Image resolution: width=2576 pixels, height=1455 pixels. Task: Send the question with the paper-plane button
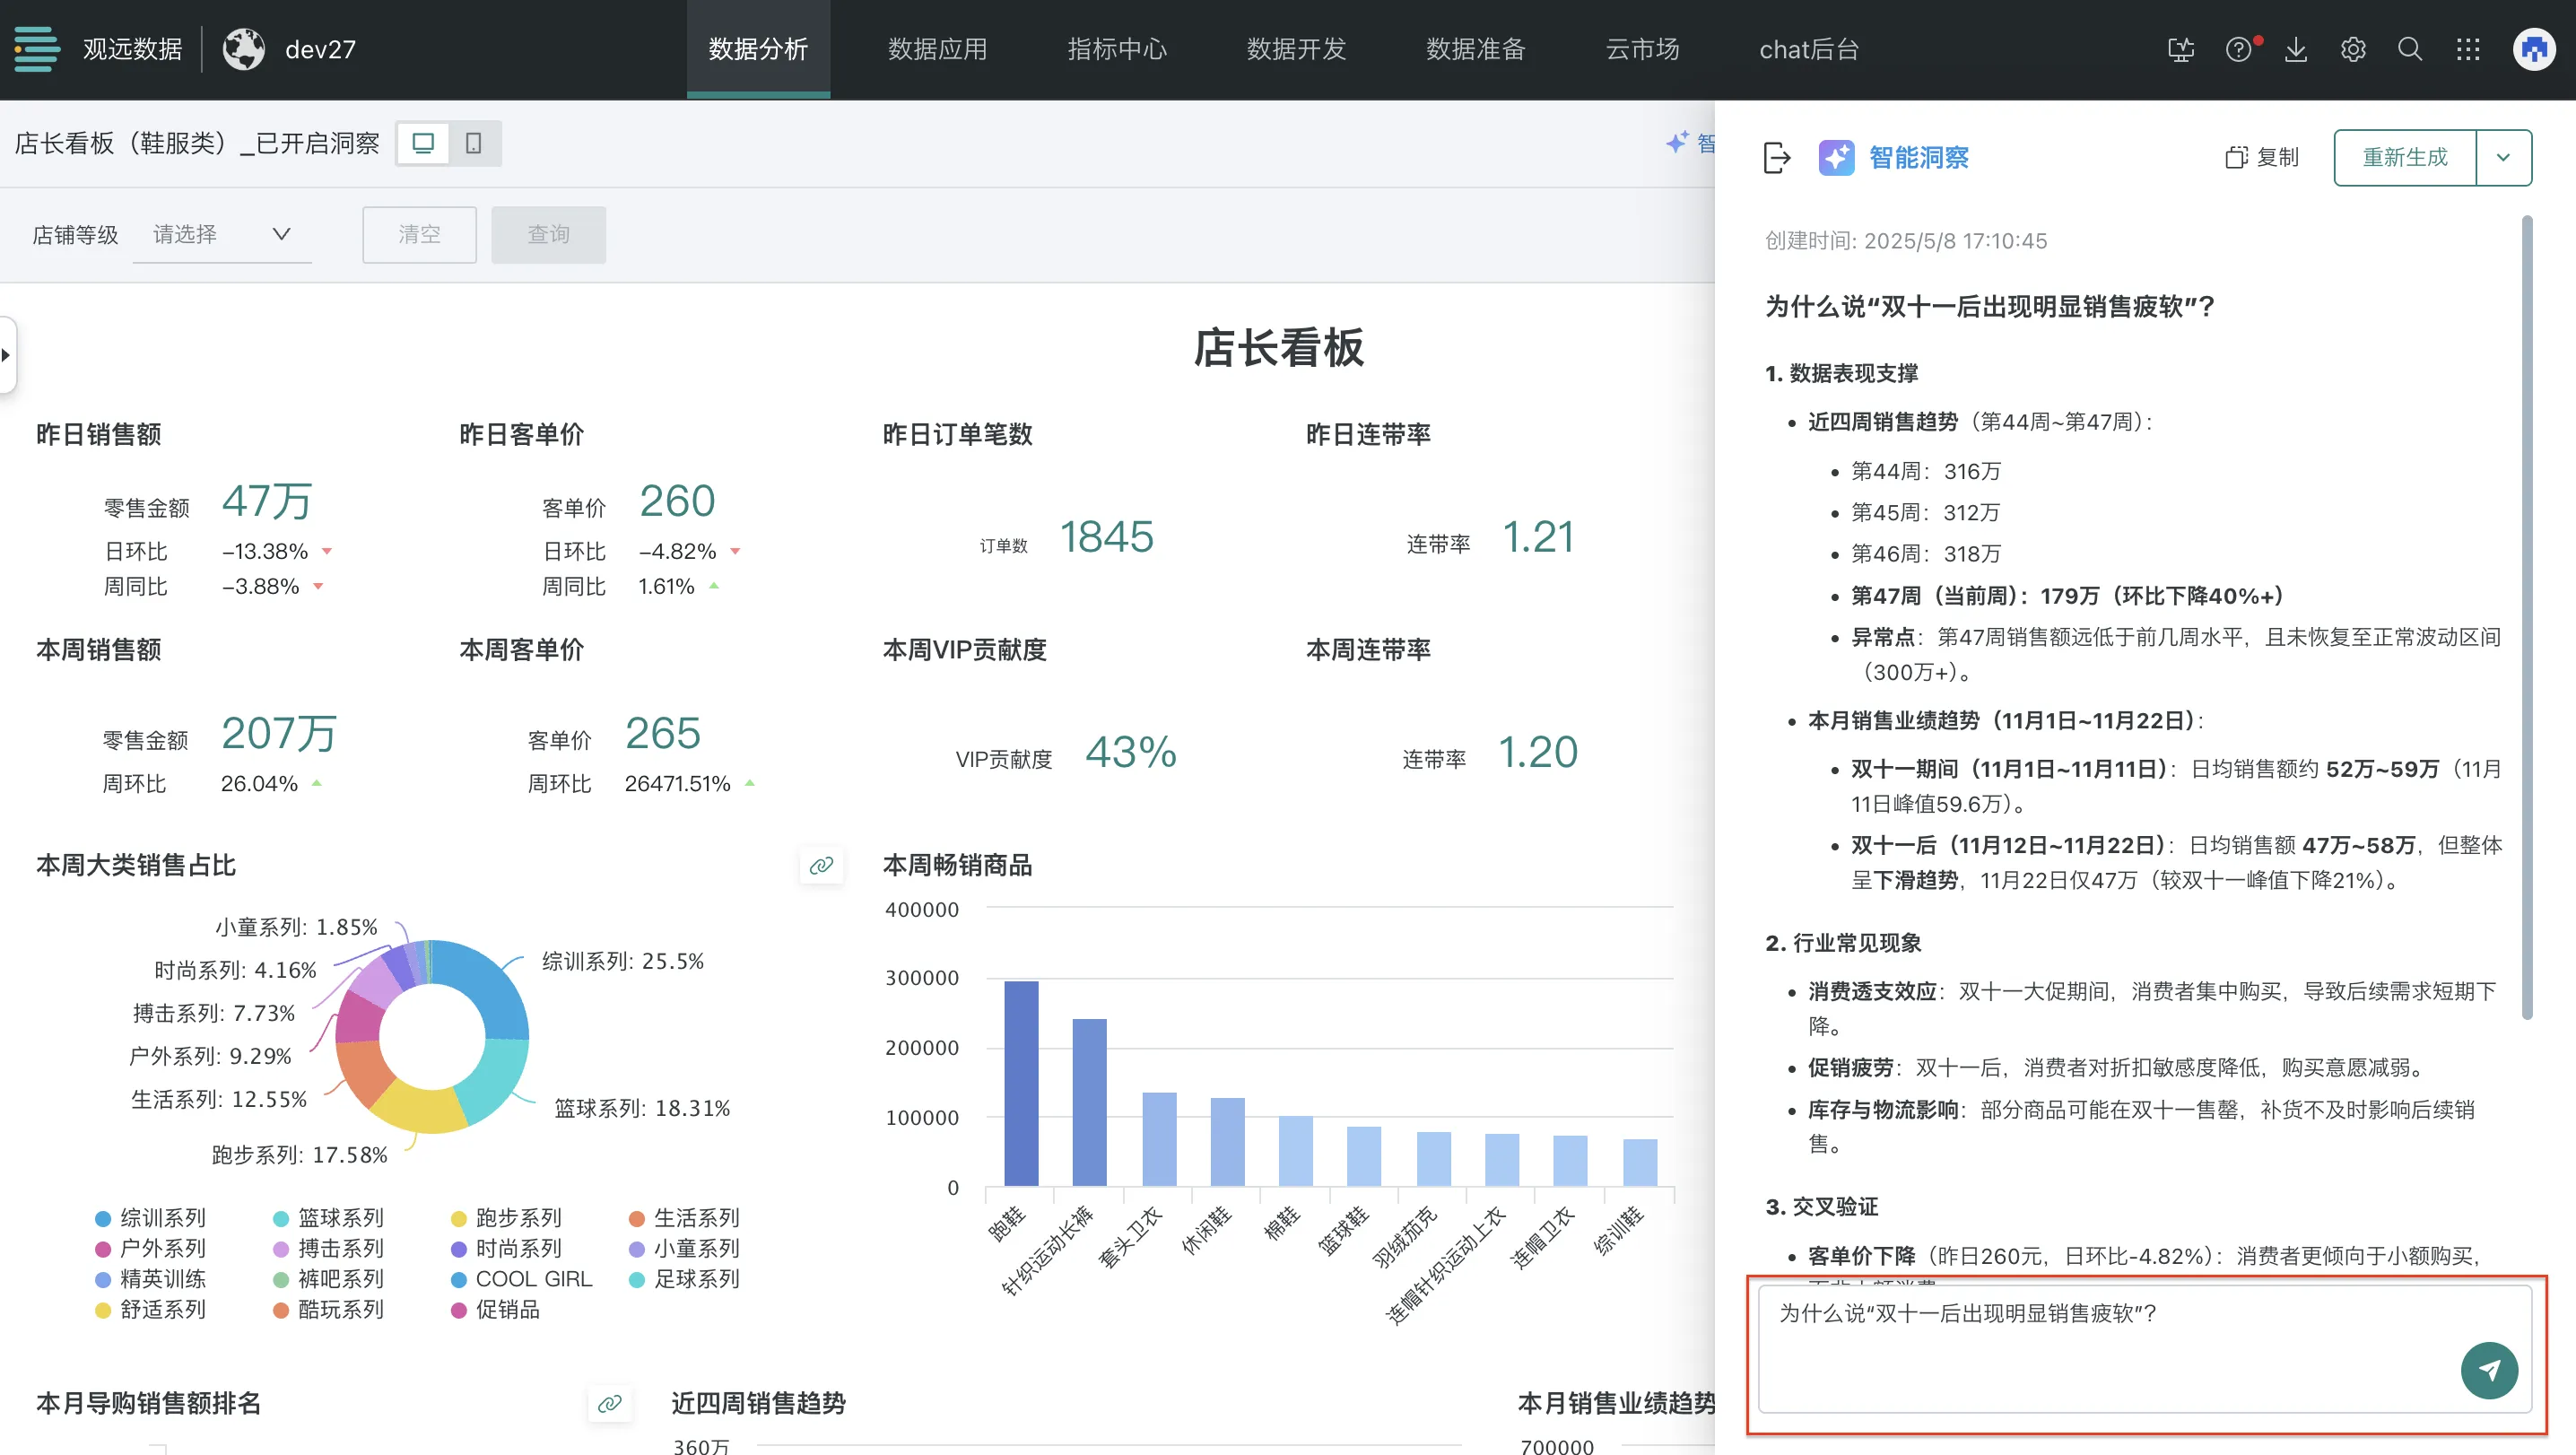coord(2488,1370)
